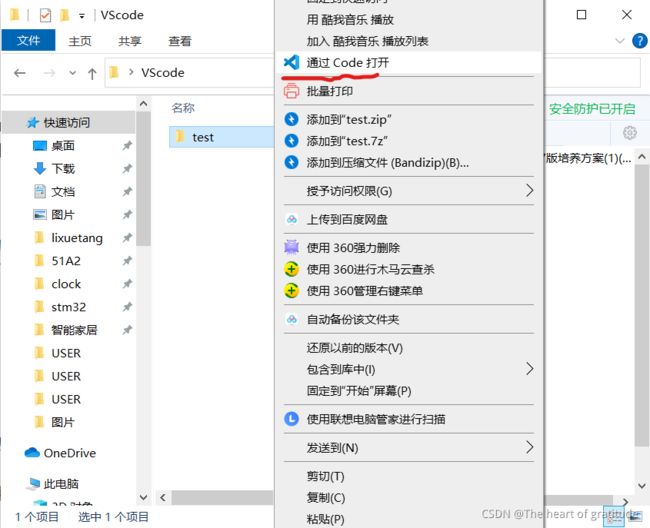650x528 pixels.
Task: Choose 使用 360强力删除
Action: [409, 248]
